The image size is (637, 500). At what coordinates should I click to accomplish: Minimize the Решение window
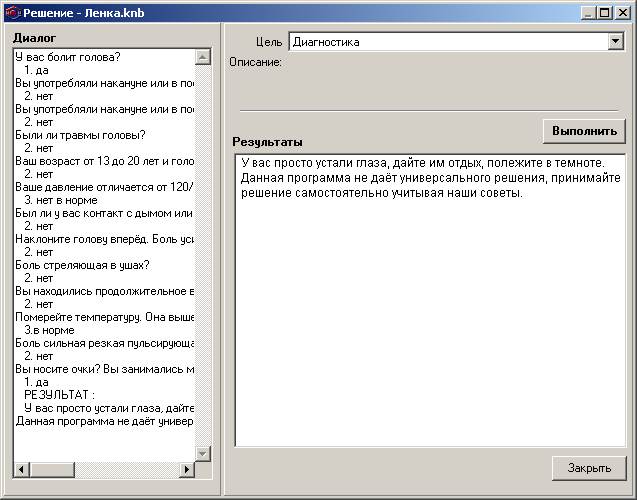[x=590, y=12]
